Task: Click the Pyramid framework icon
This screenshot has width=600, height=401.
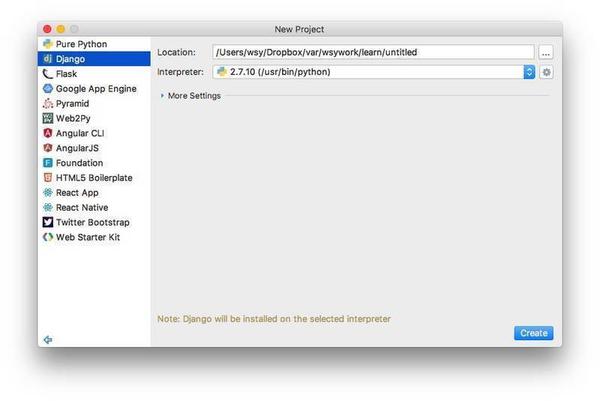Action: tap(47, 103)
